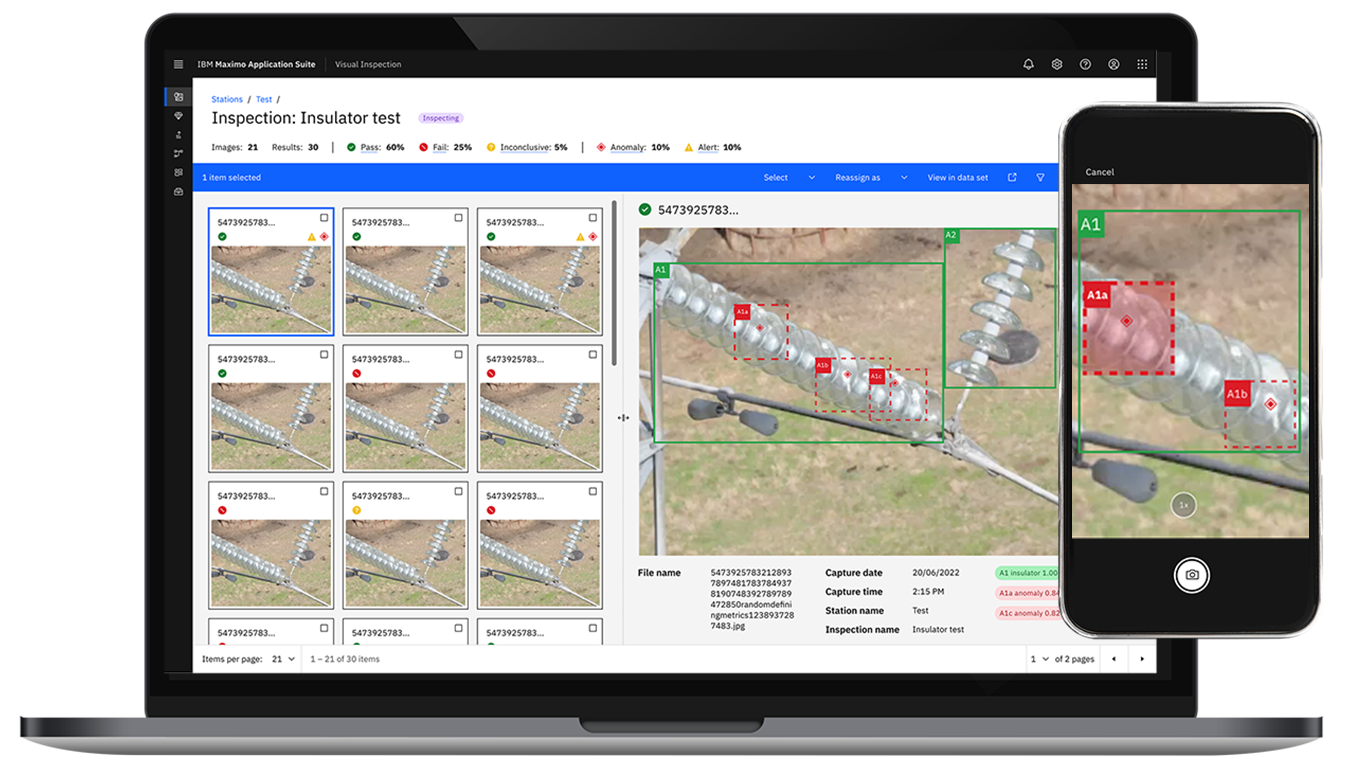Tap the 1x zoom control in the phone camera view
1366x770 pixels.
click(1183, 505)
